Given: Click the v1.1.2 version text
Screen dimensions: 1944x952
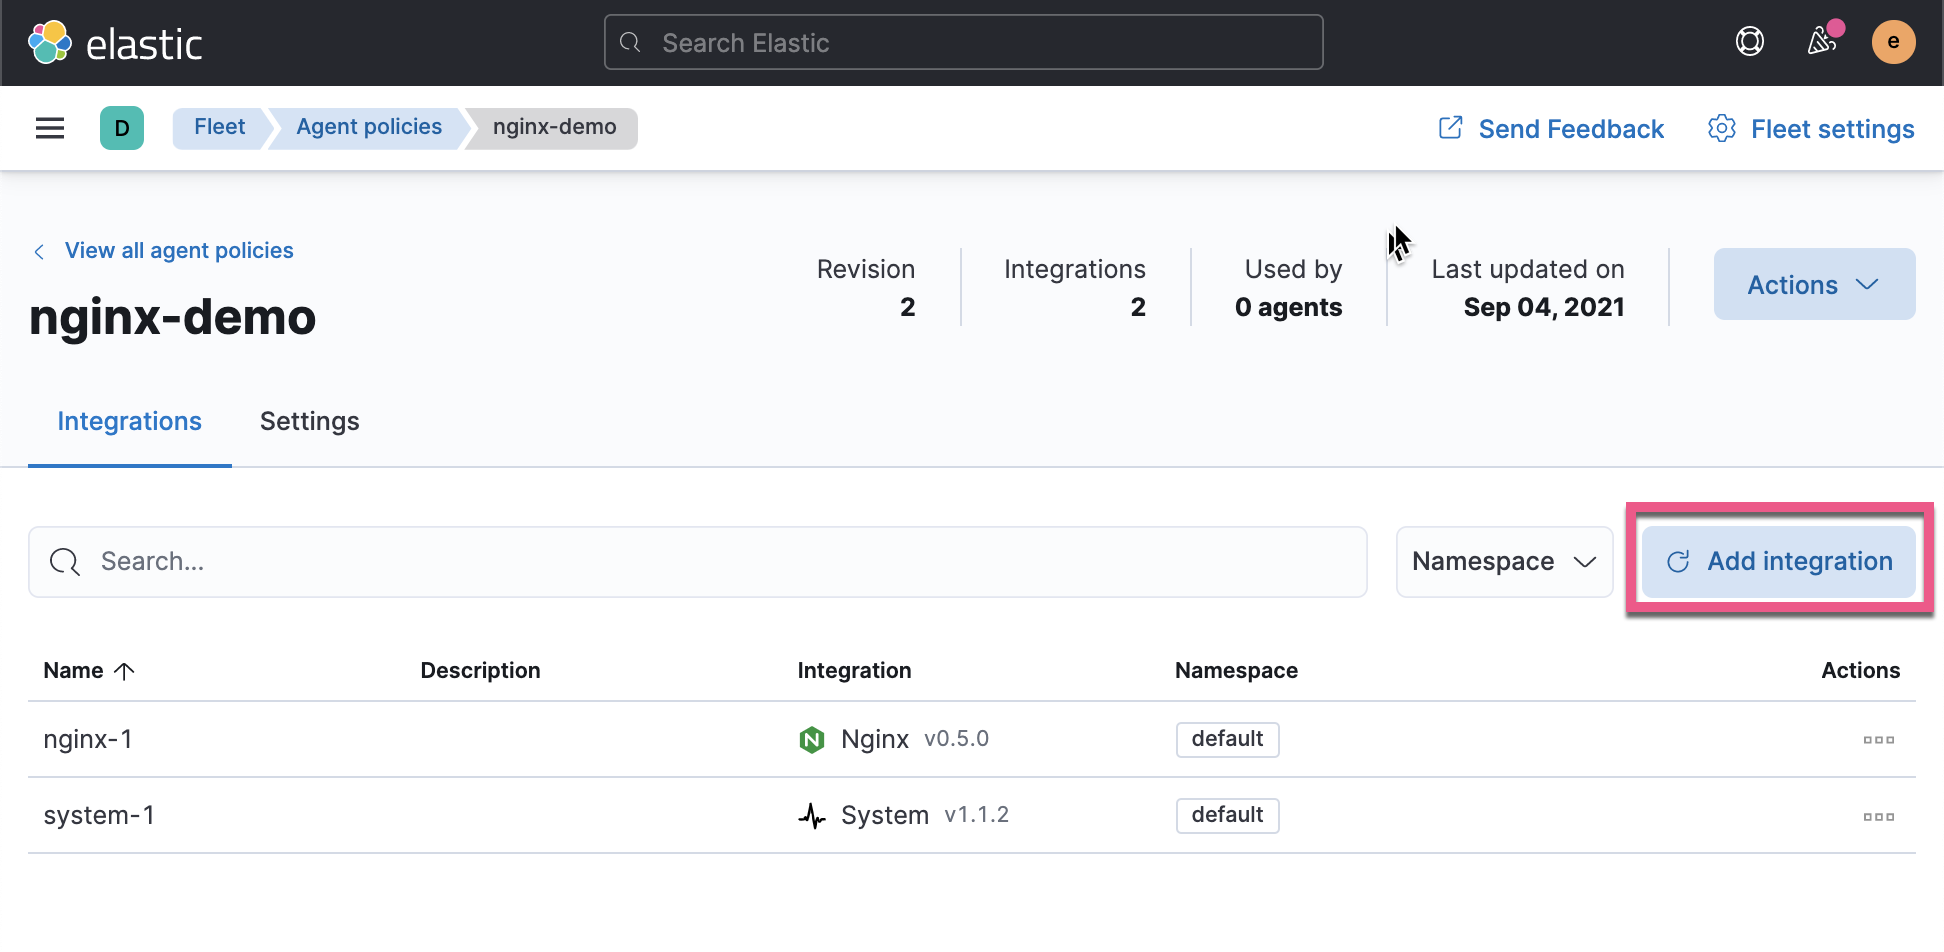Looking at the screenshot, I should coord(976,815).
